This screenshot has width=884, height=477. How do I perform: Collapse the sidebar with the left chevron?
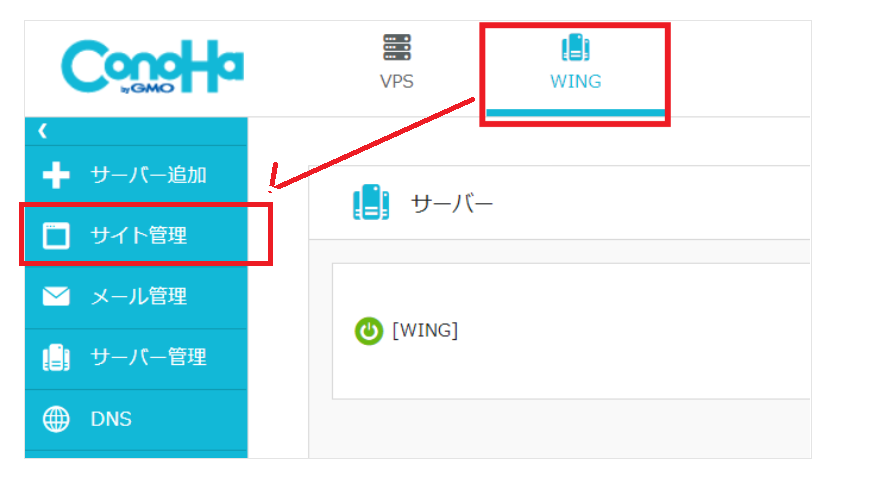tap(42, 131)
